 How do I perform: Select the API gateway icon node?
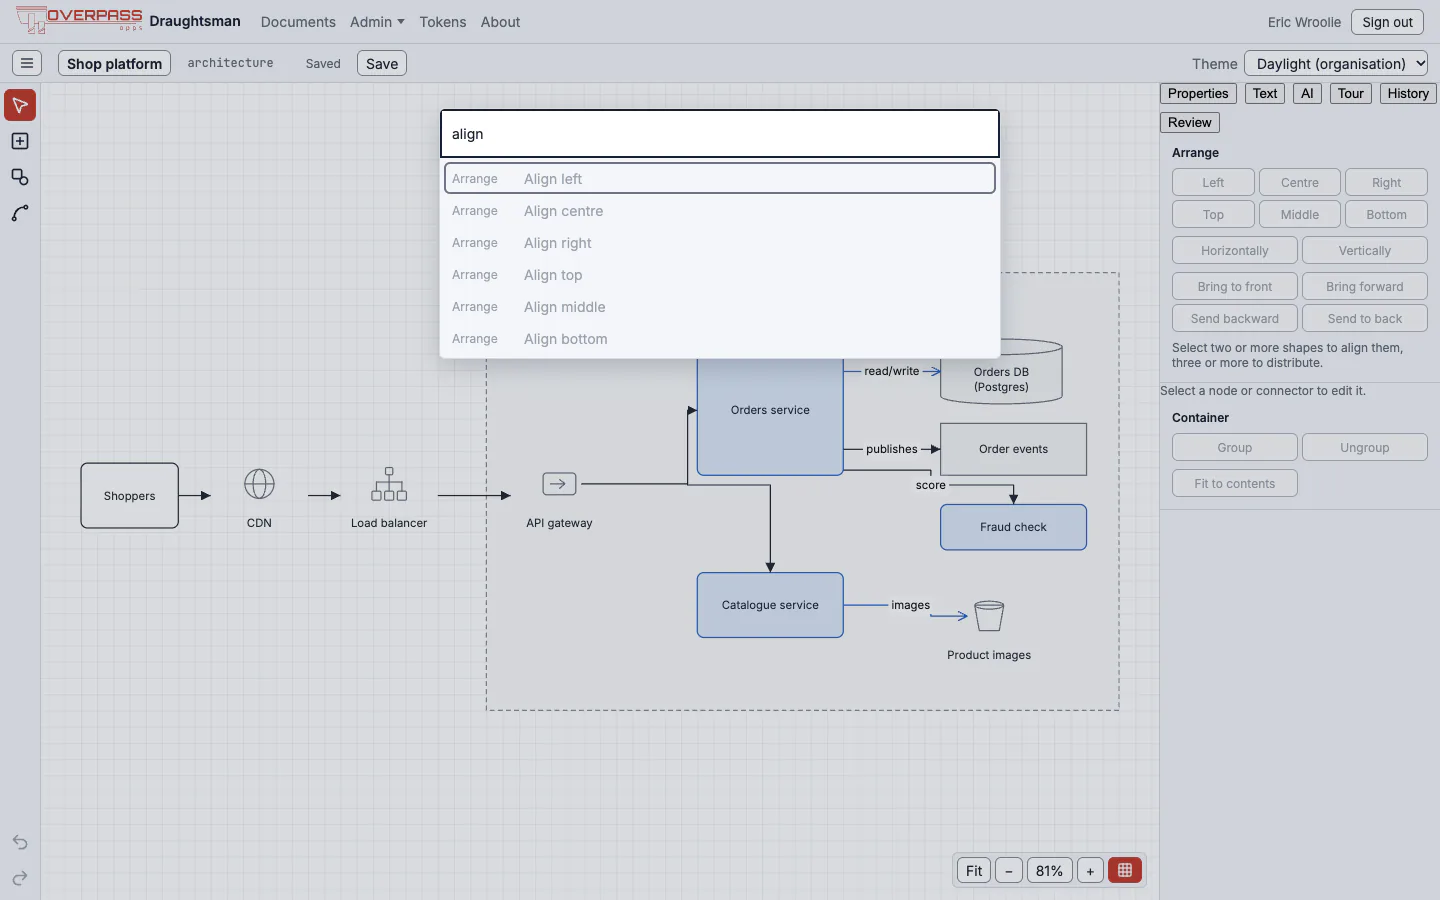(559, 484)
